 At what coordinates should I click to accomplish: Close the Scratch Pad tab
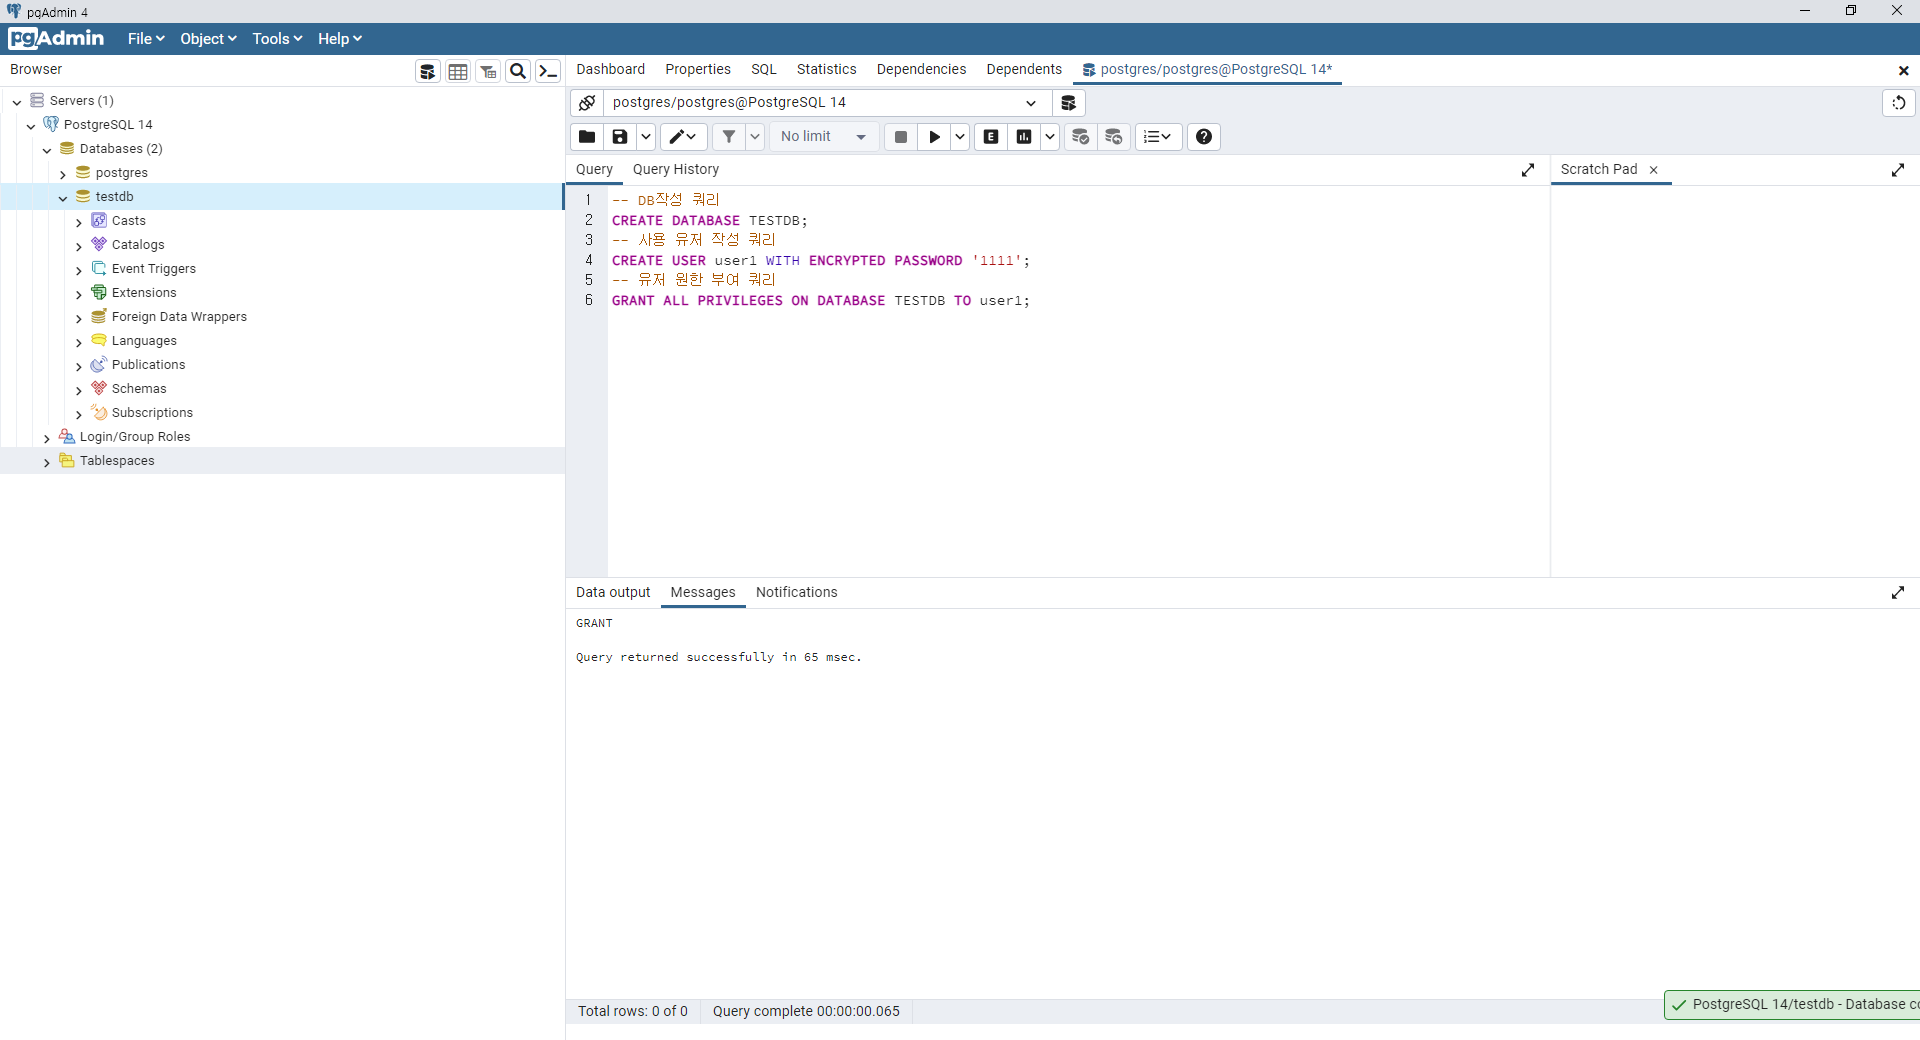point(1654,170)
